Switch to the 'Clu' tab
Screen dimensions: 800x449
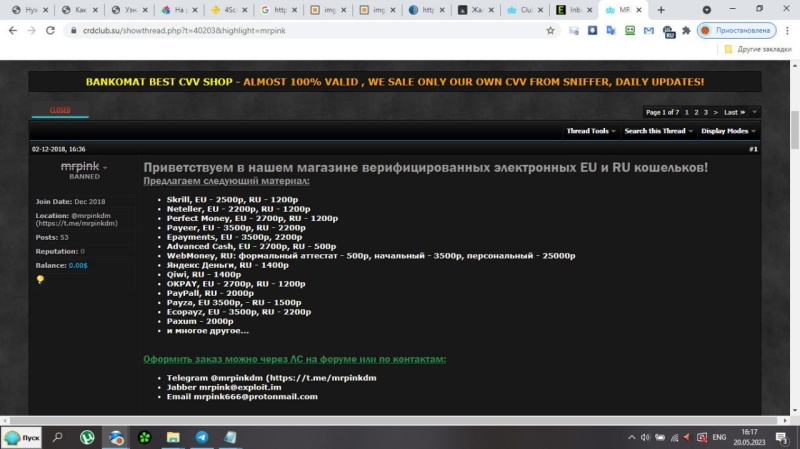526,10
